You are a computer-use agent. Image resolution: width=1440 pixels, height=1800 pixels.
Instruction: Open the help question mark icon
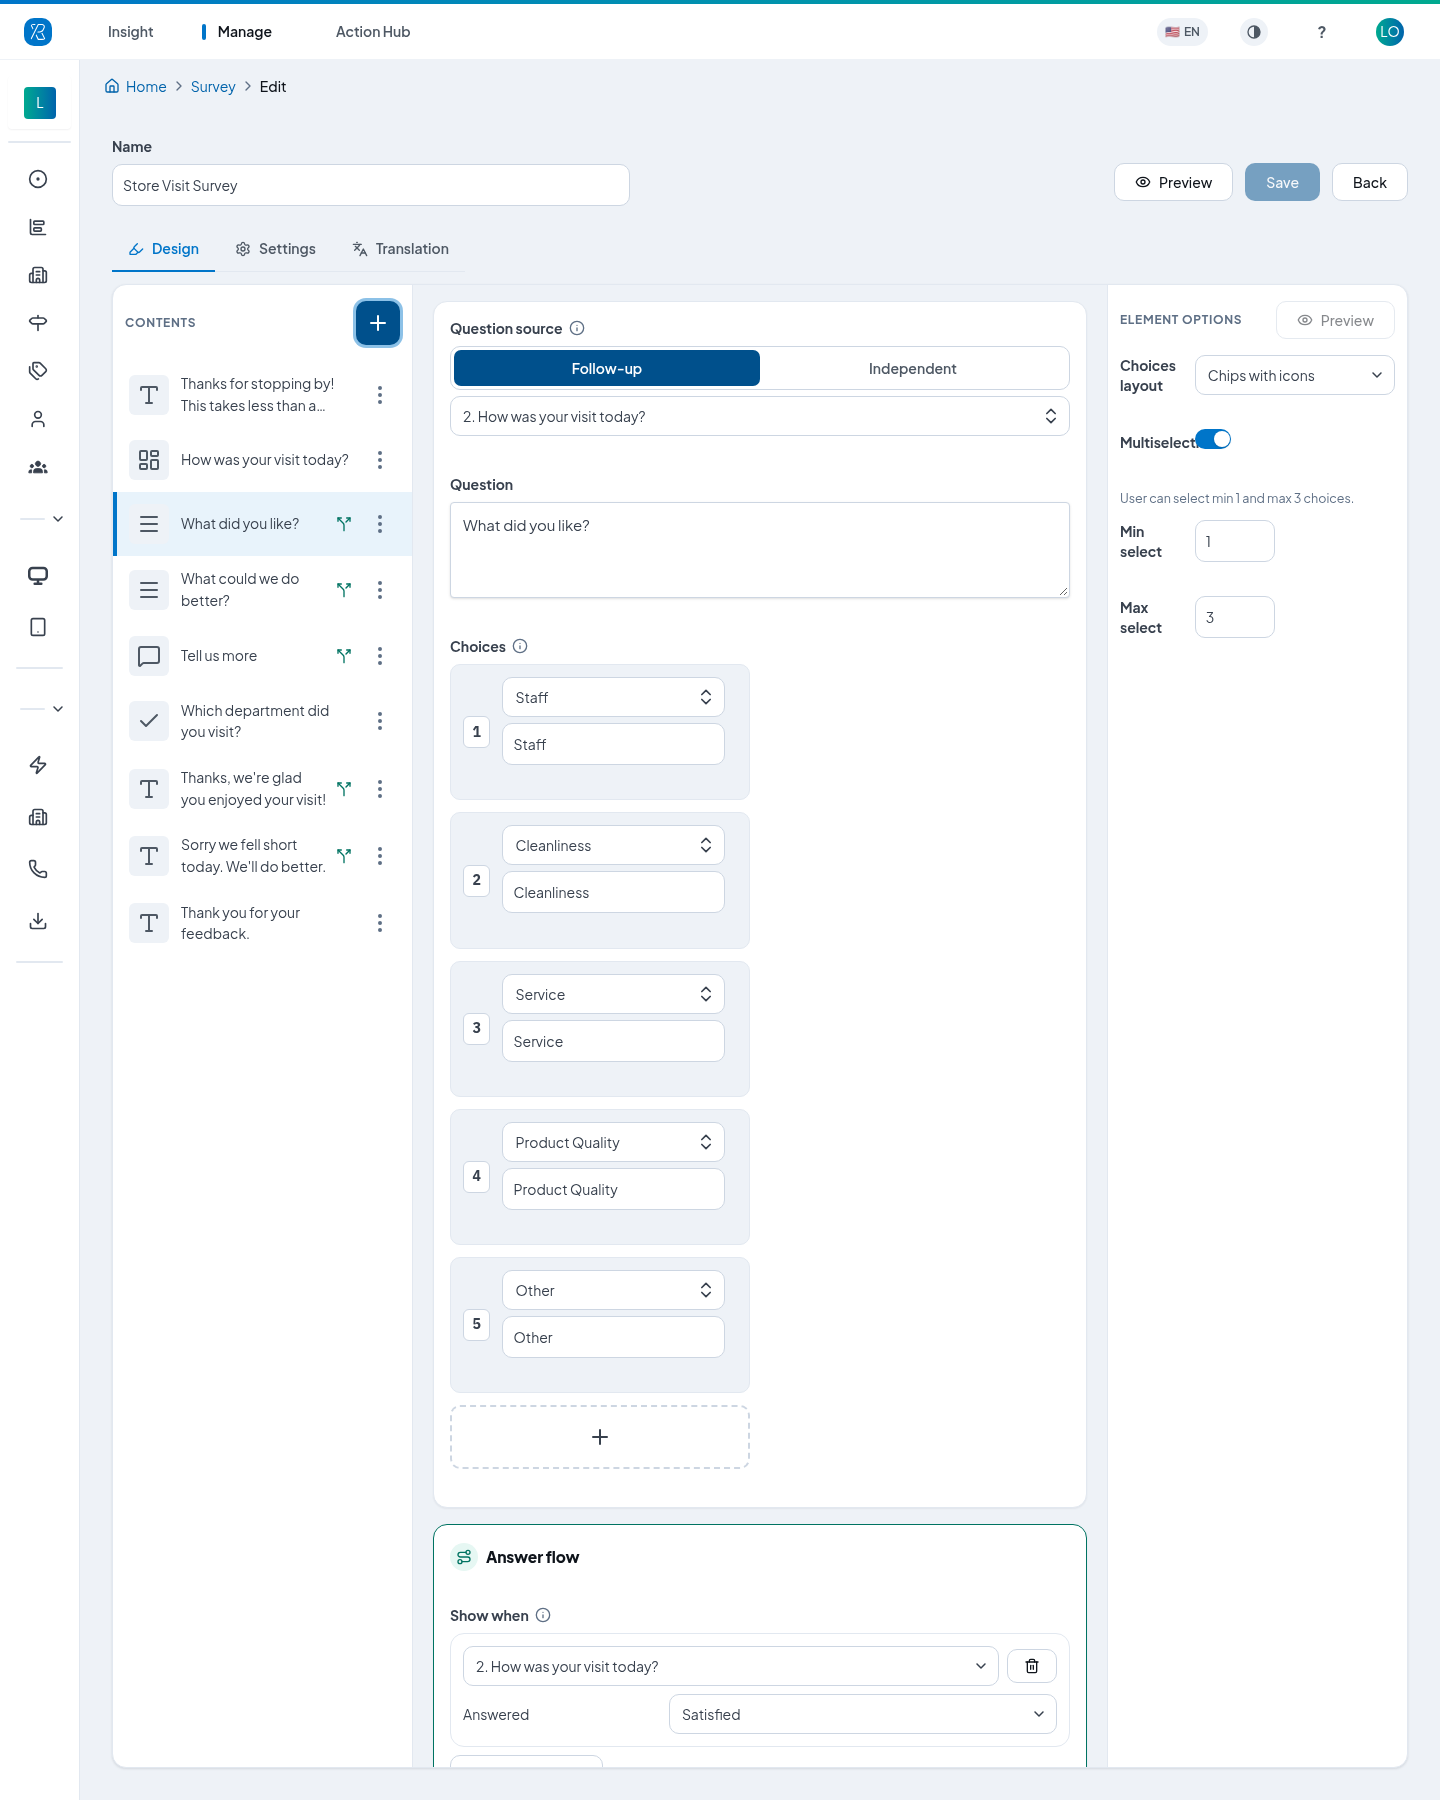[1322, 32]
